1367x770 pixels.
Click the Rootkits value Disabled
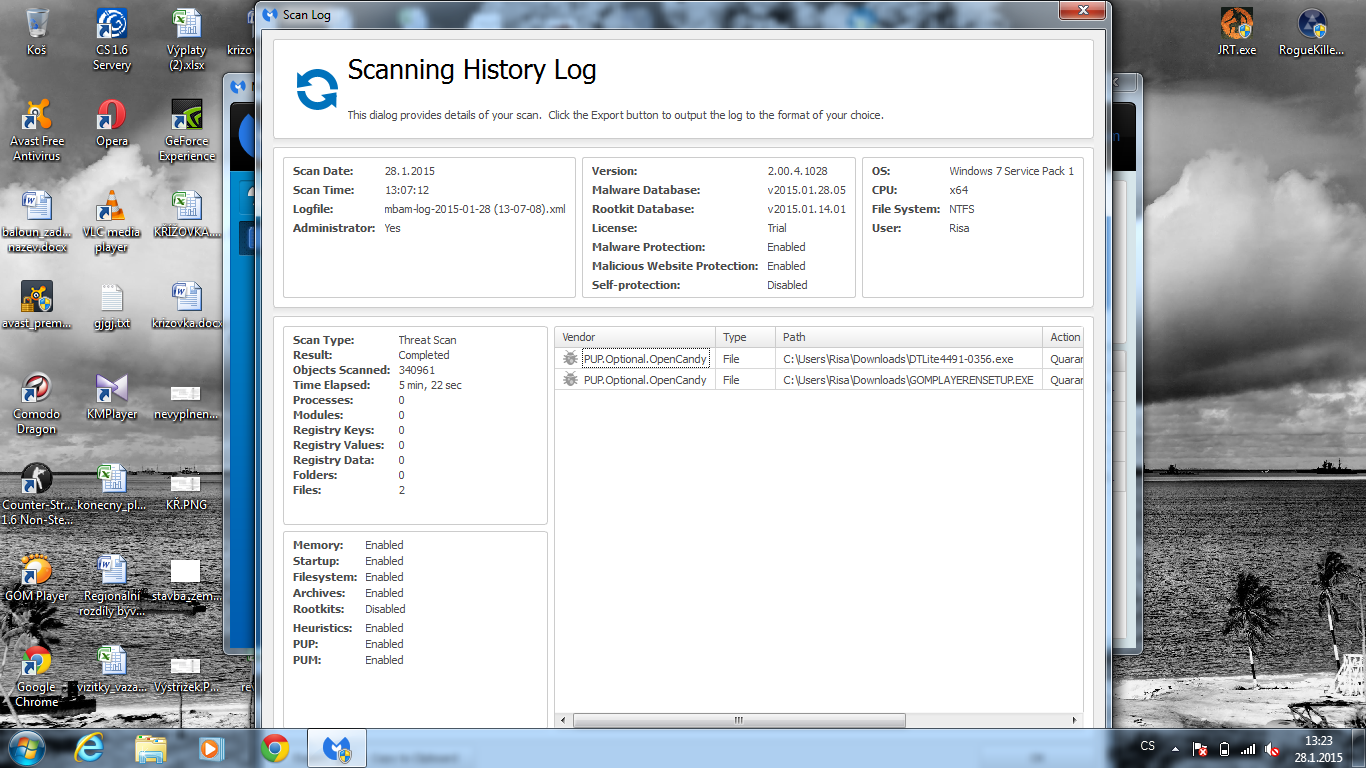[385, 609]
